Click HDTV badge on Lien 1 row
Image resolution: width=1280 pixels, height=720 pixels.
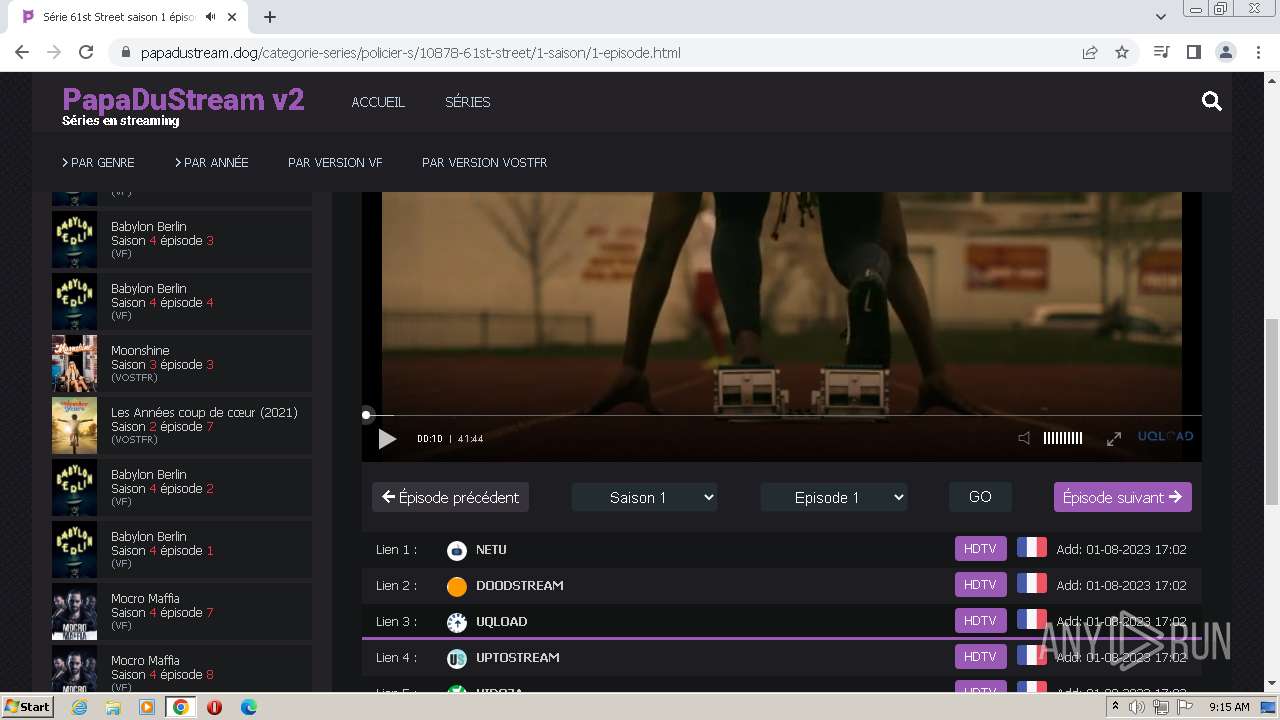[980, 549]
